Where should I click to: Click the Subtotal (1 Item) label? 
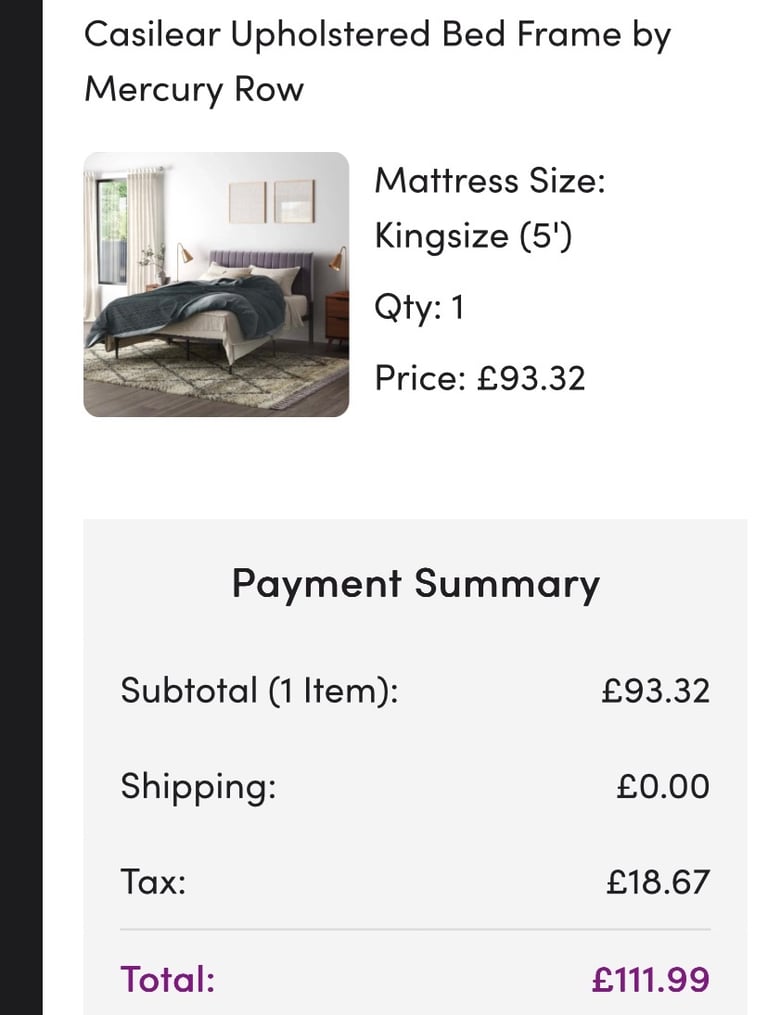[x=260, y=690]
